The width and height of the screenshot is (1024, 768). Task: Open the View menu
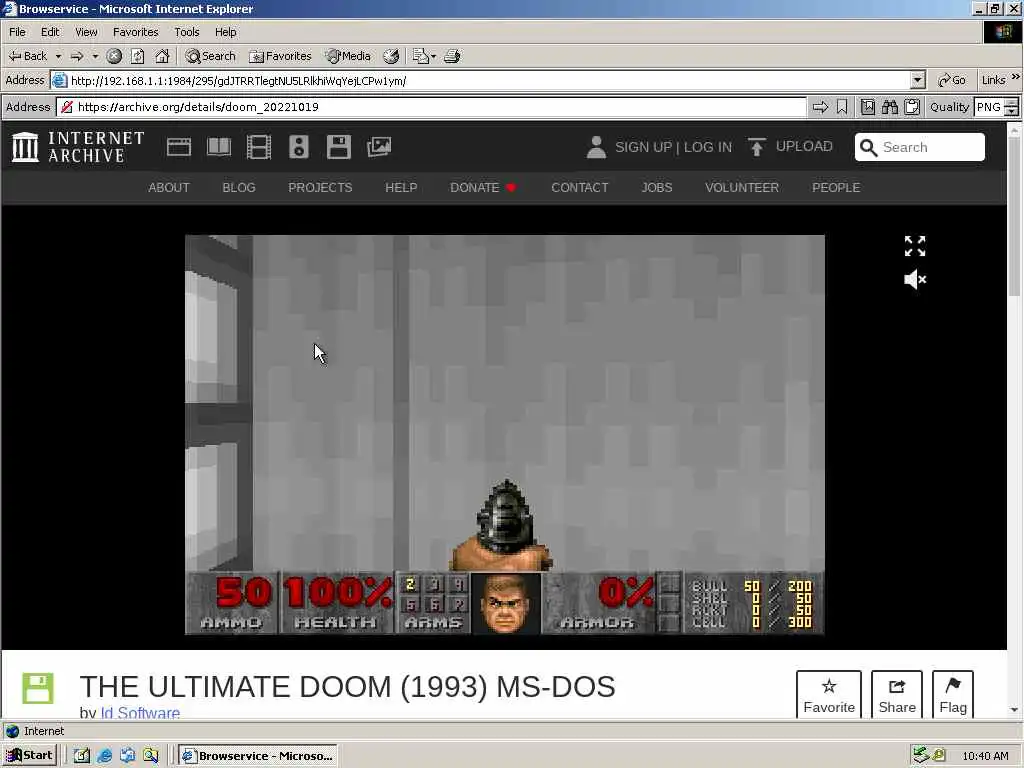pyautogui.click(x=86, y=32)
